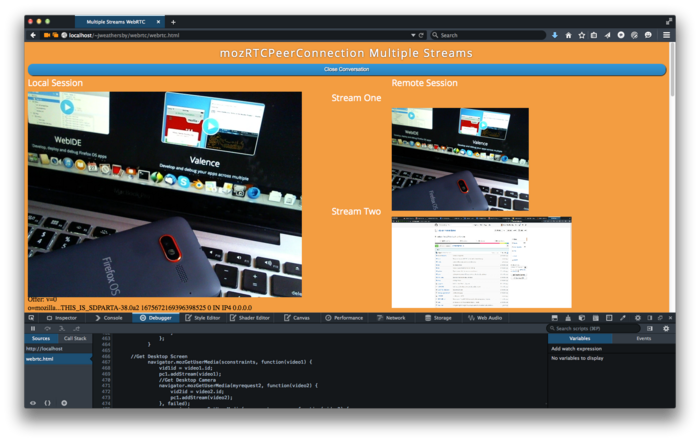Click the paper plane share icon
Screen dimensions: 700x442
(608, 35)
